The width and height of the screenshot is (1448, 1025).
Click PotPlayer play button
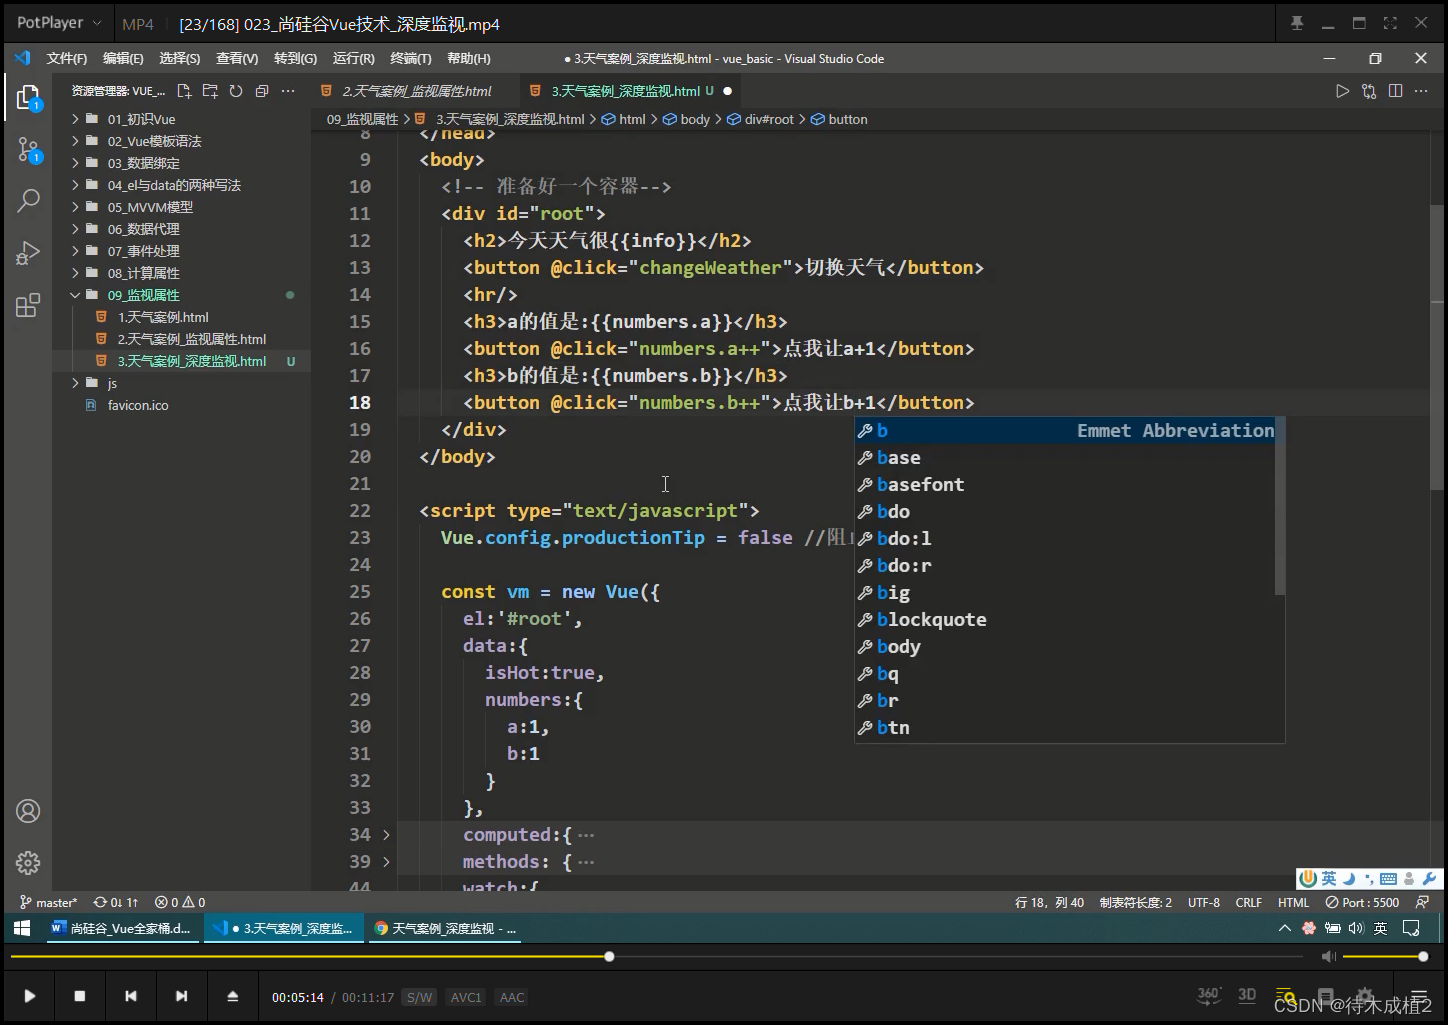pyautogui.click(x=29, y=996)
